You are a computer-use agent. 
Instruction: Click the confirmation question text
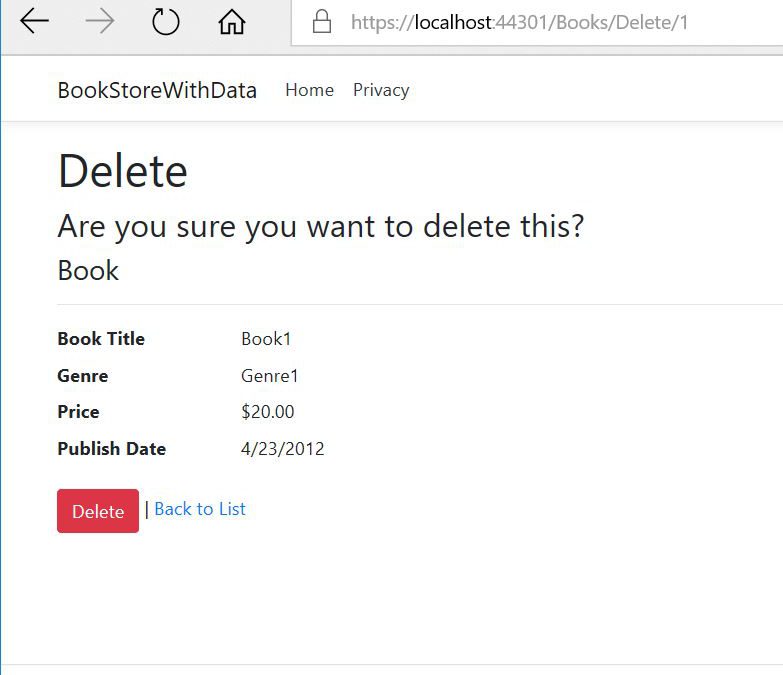click(320, 226)
